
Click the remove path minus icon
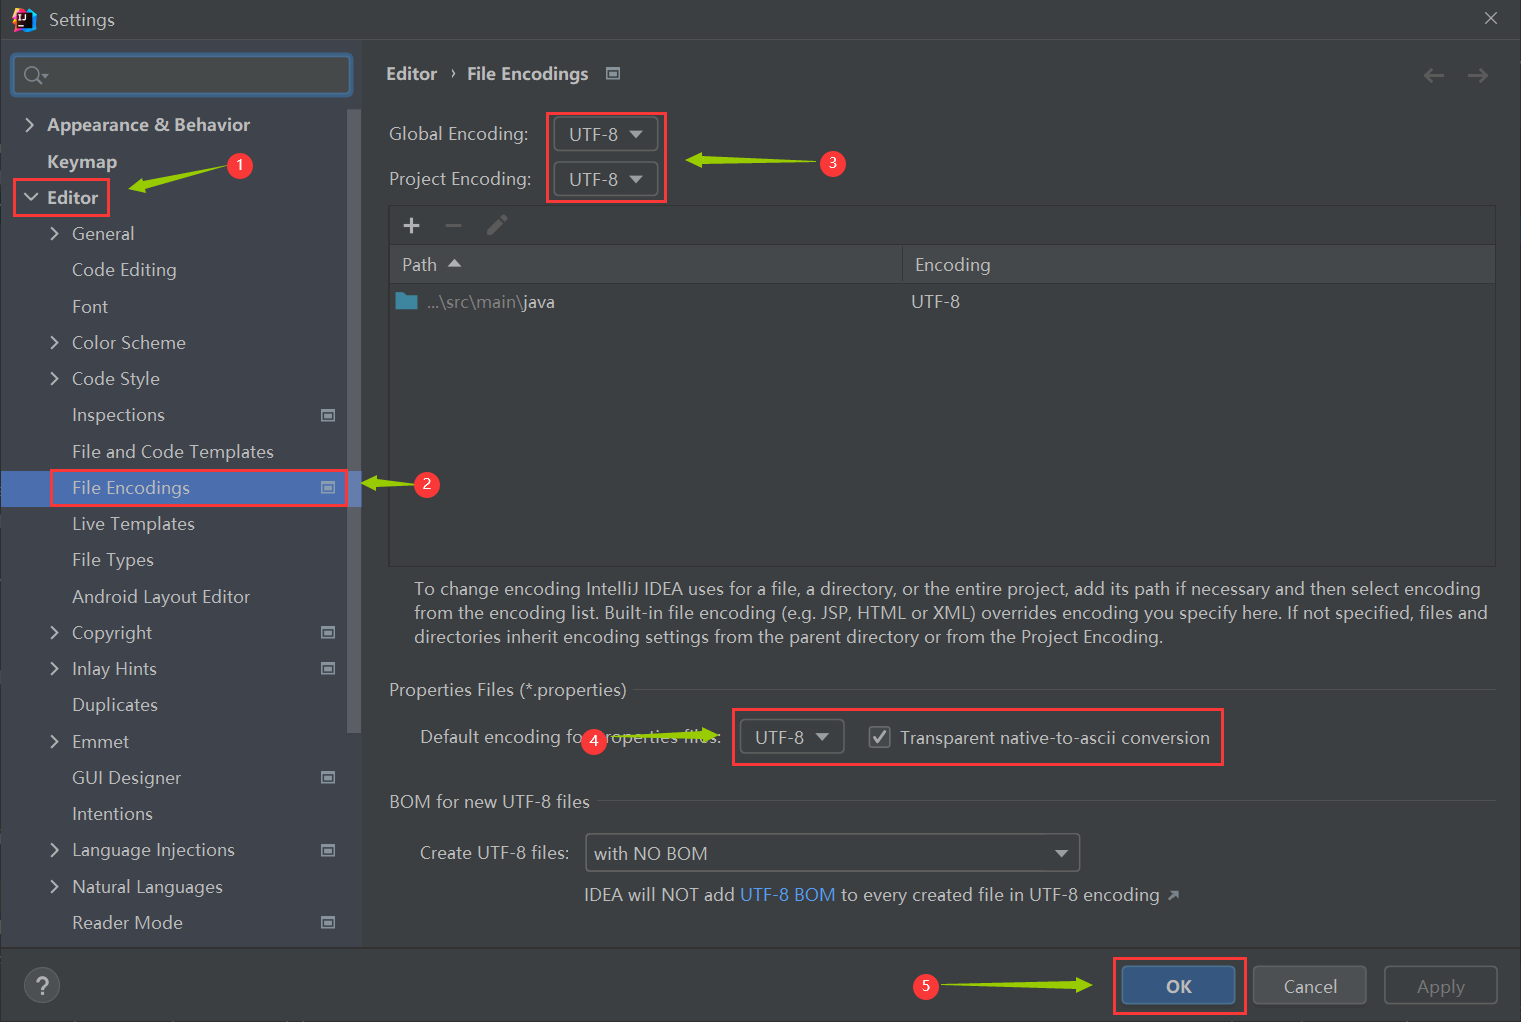[x=453, y=226]
